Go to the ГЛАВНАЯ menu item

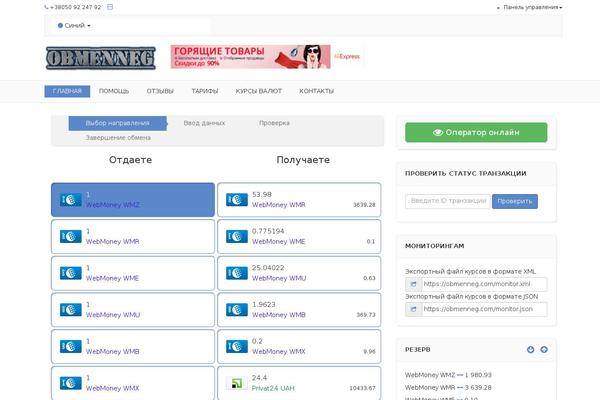click(67, 91)
